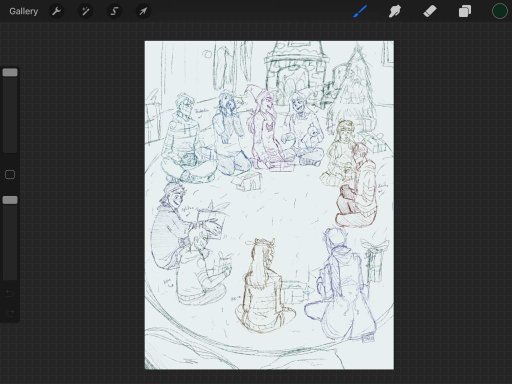Screen dimensions: 512x384
Task: Select the Brush tool
Action: [x=360, y=11]
